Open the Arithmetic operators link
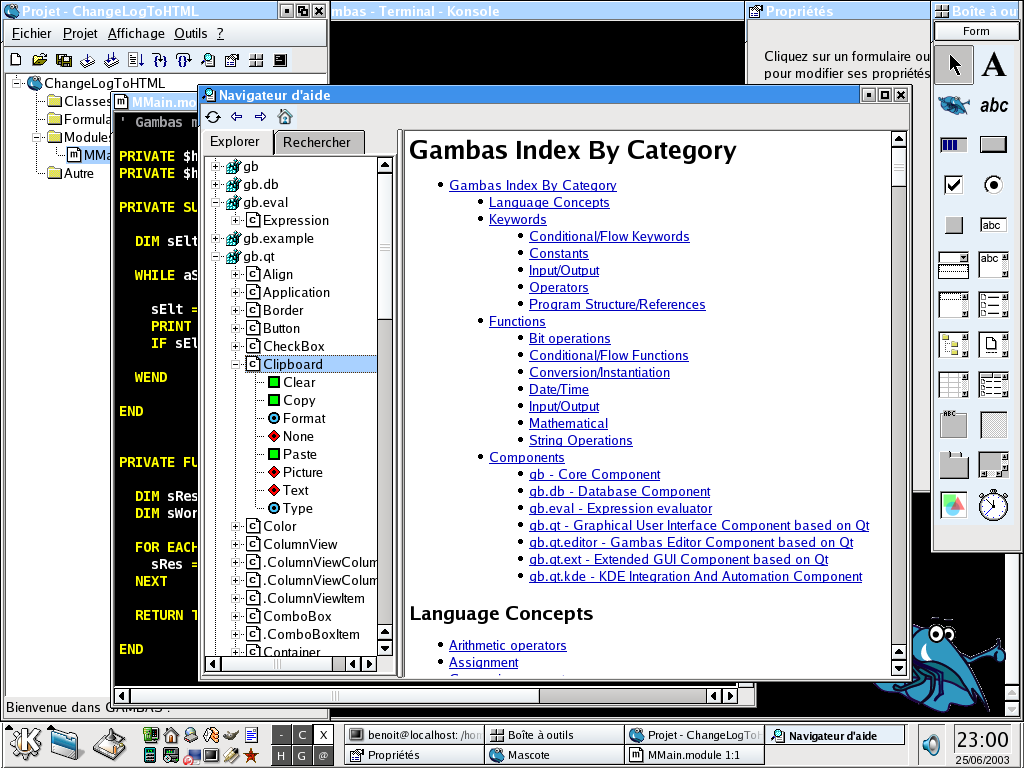The width and height of the screenshot is (1024, 768). [x=507, y=645]
